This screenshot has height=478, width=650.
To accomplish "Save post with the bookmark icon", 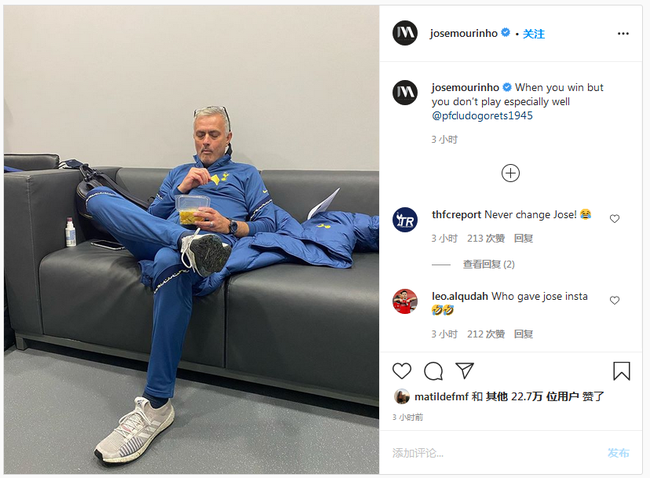I will [x=621, y=371].
